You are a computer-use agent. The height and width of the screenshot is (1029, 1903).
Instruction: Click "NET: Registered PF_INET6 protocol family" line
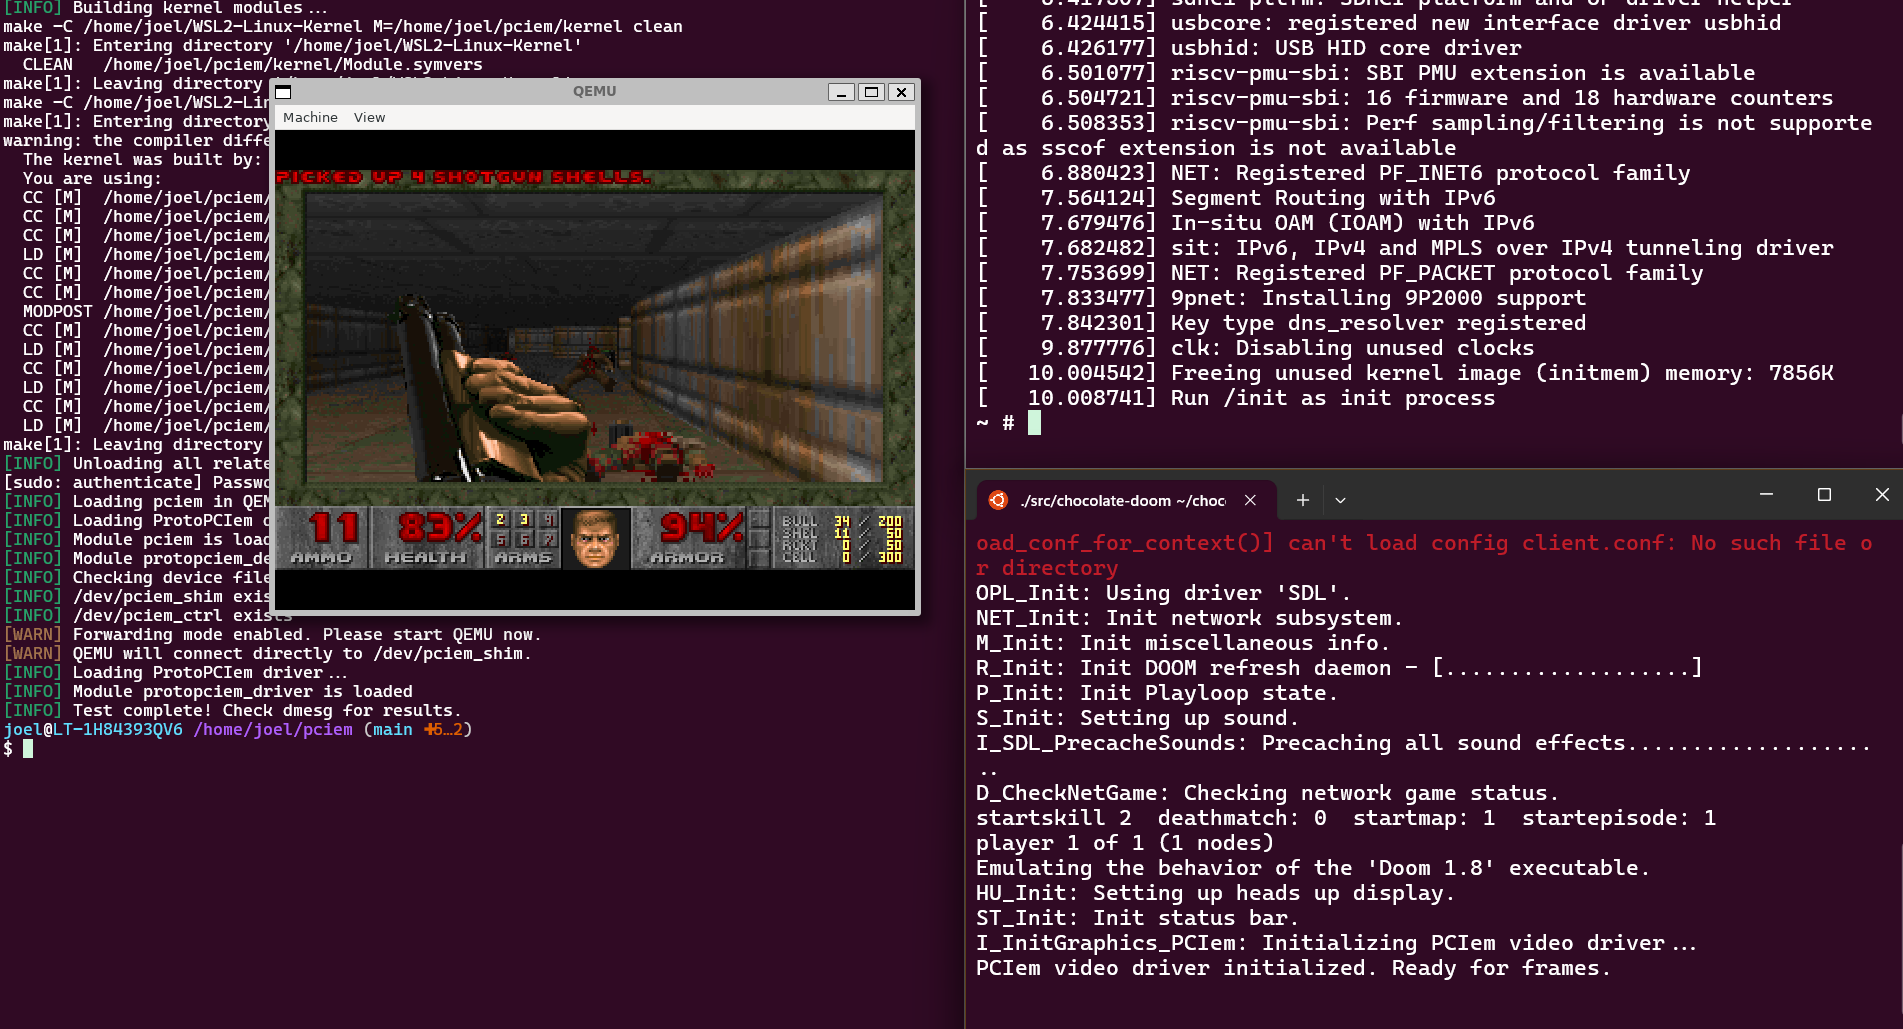coord(1334,173)
